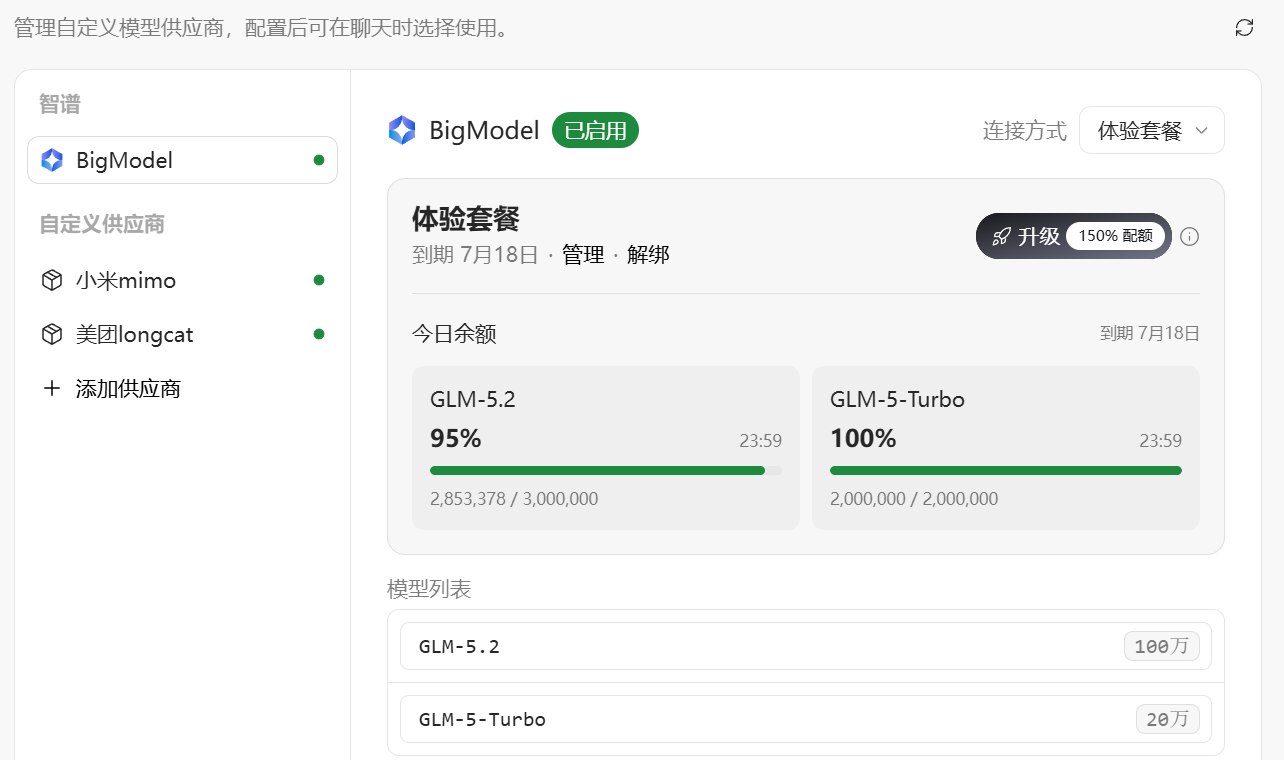
Task: Click the refresh icon at top right
Action: 1244,27
